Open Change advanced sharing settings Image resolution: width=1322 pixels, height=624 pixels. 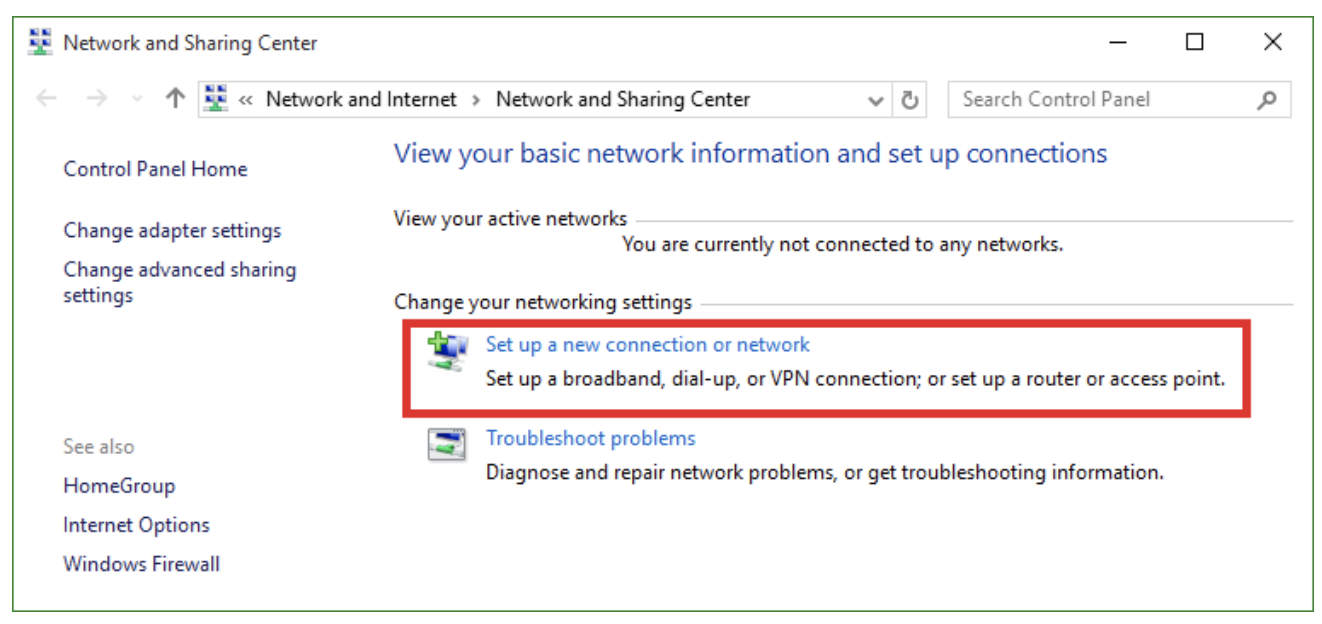pyautogui.click(x=180, y=282)
